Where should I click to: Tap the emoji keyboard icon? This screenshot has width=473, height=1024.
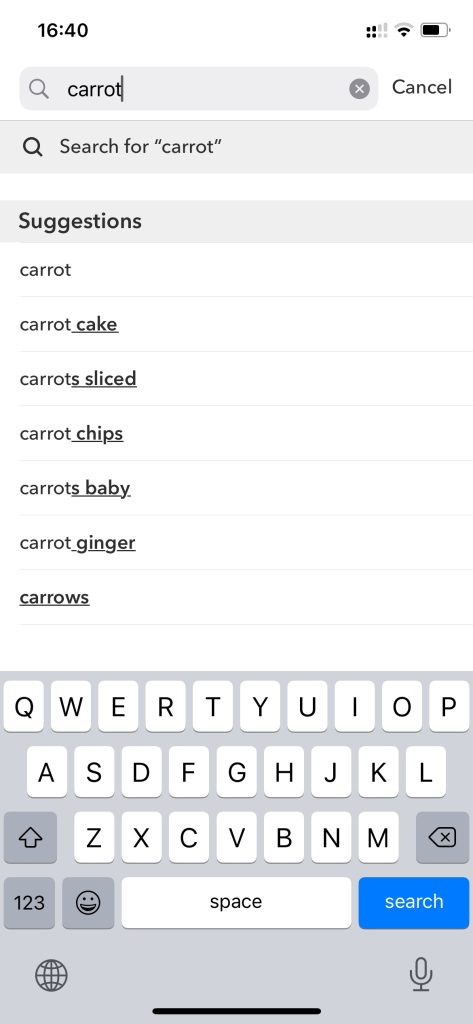[x=88, y=903]
